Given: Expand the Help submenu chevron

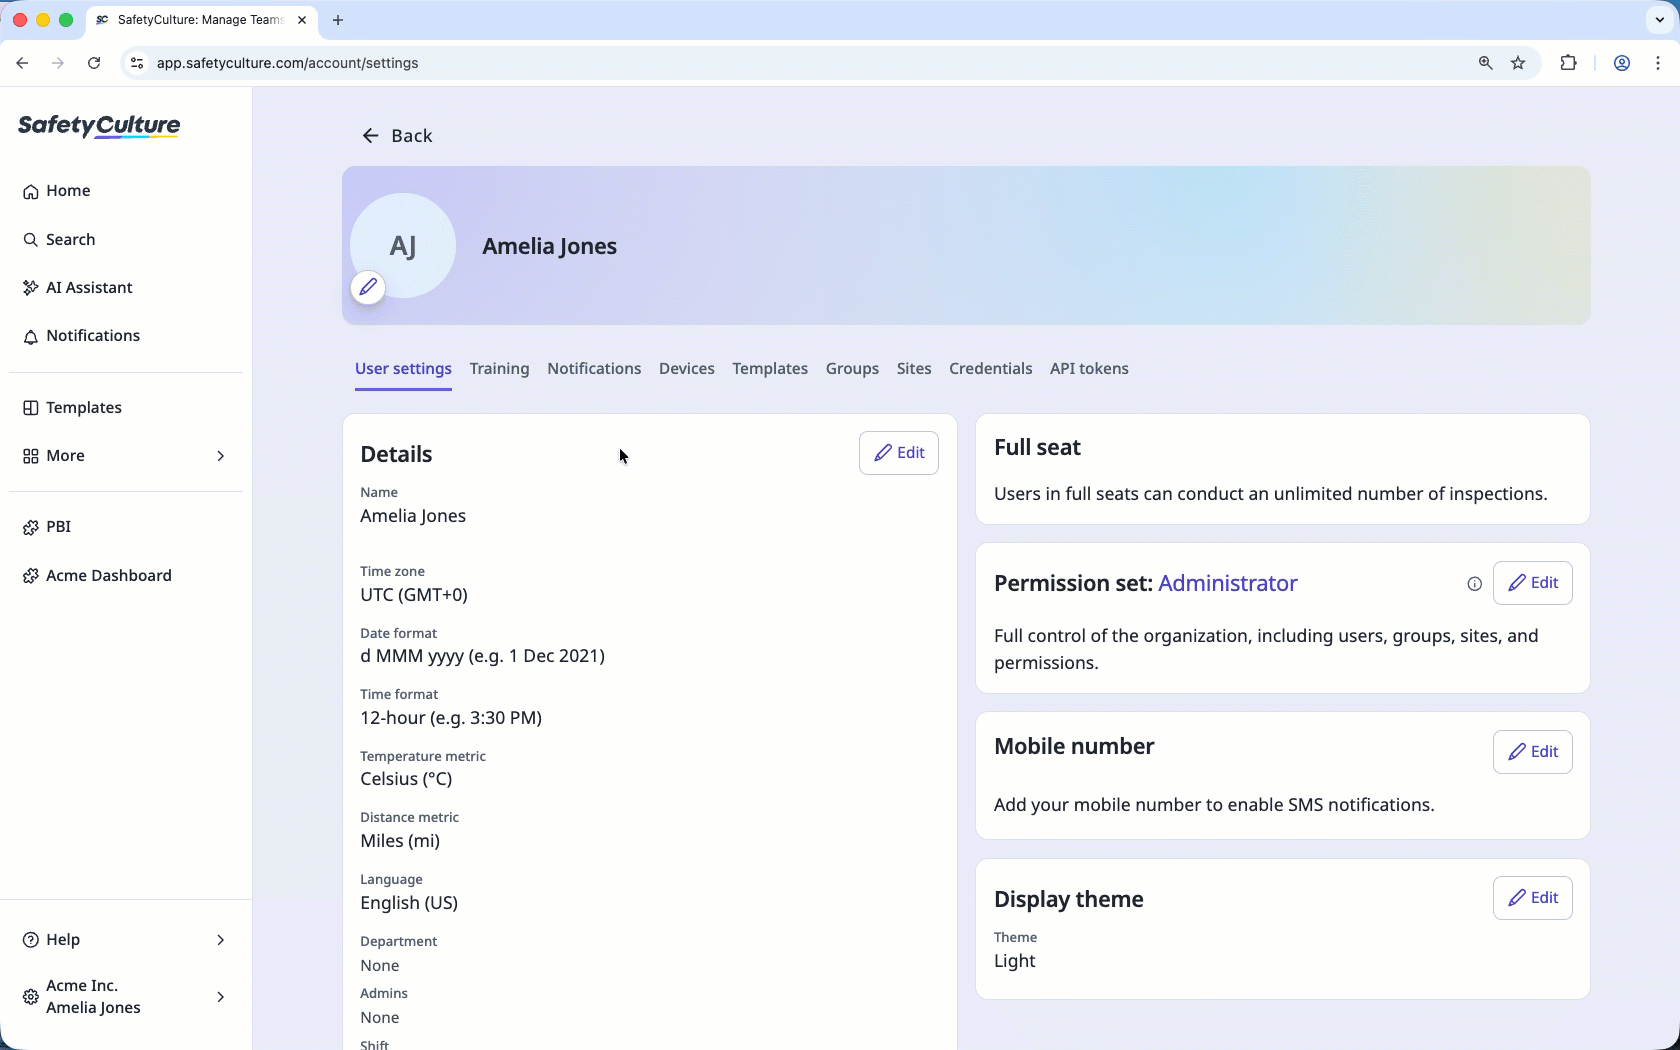Looking at the screenshot, I should point(221,940).
